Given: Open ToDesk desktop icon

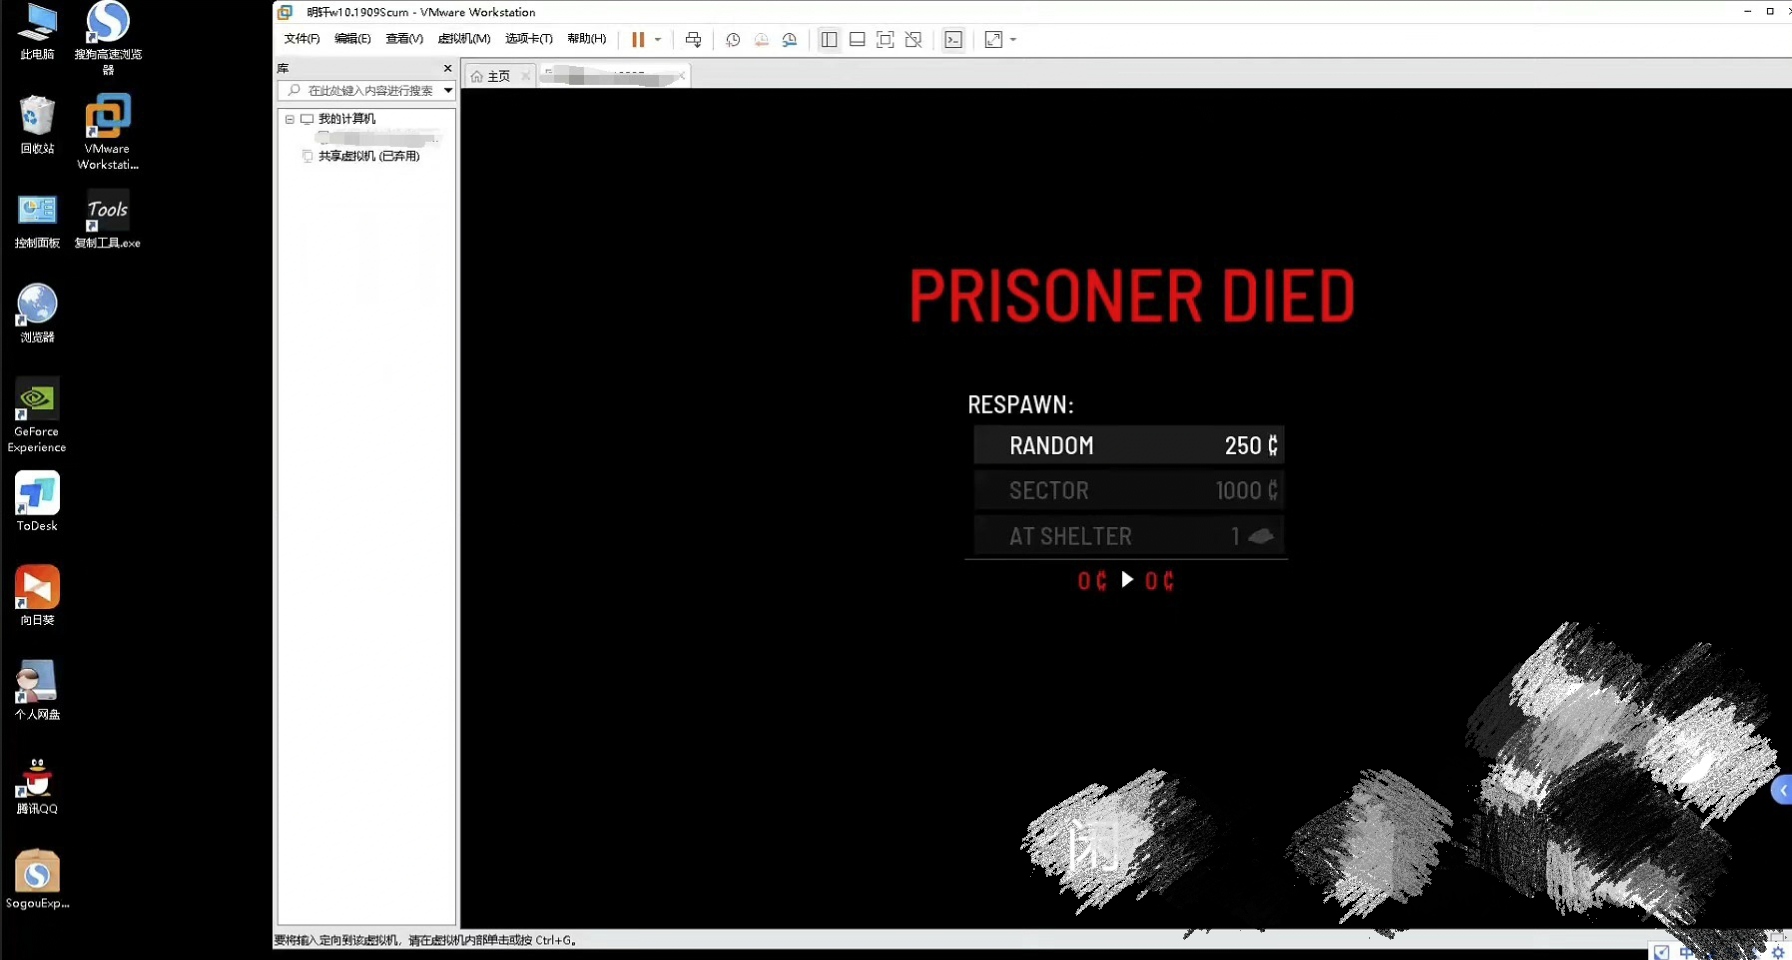Looking at the screenshot, I should pyautogui.click(x=37, y=502).
